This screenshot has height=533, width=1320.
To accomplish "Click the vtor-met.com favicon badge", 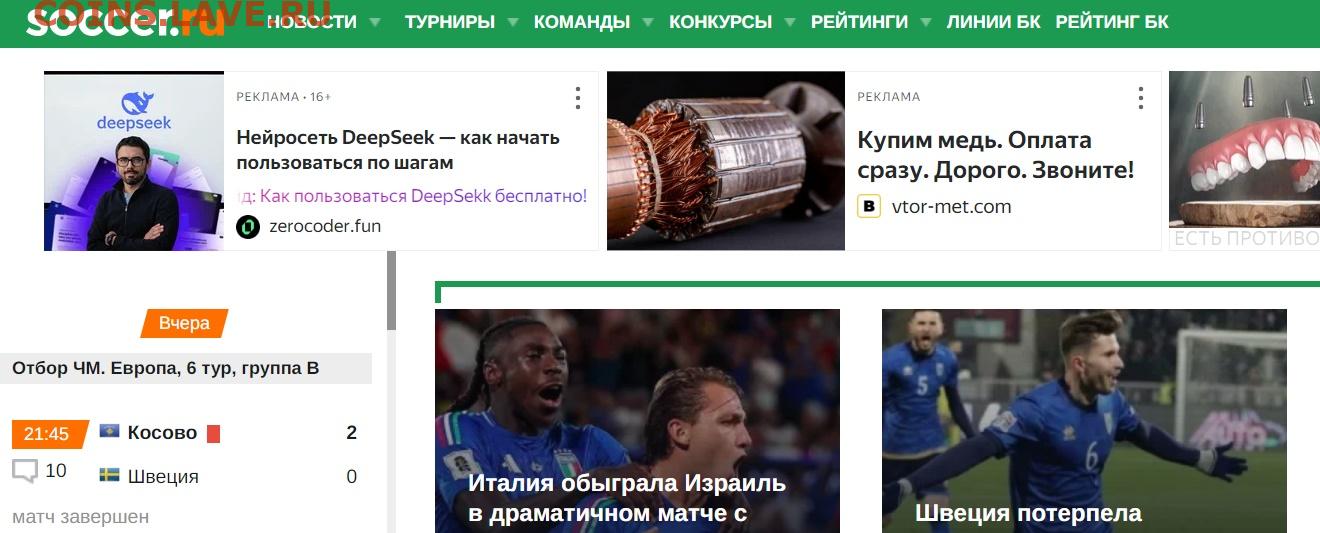I will (869, 207).
